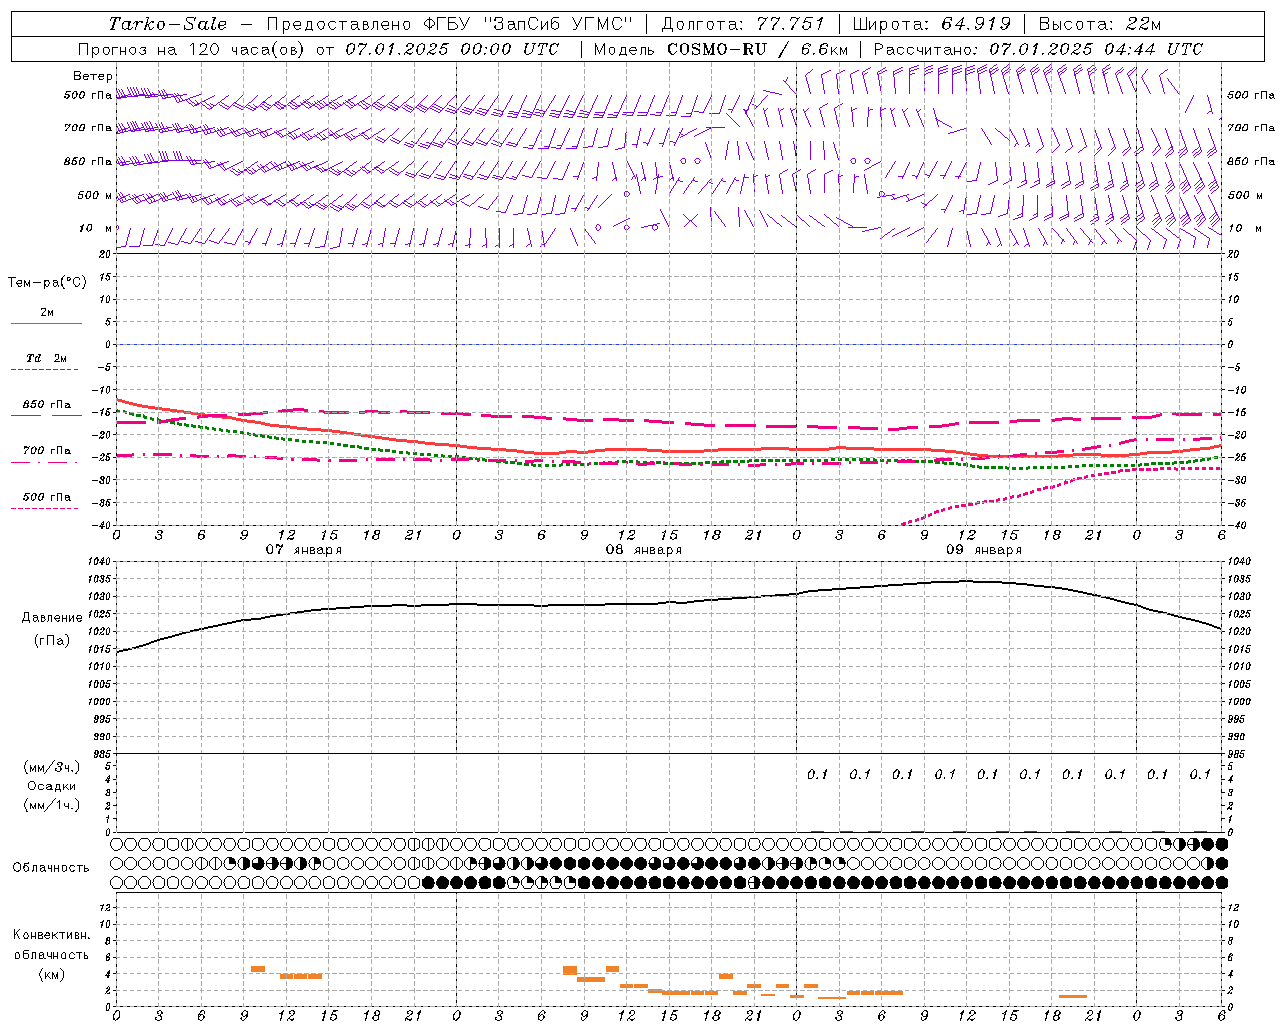1280x1024 pixels.
Task: Click the "Давление" pressure panel label
Action: (52, 618)
